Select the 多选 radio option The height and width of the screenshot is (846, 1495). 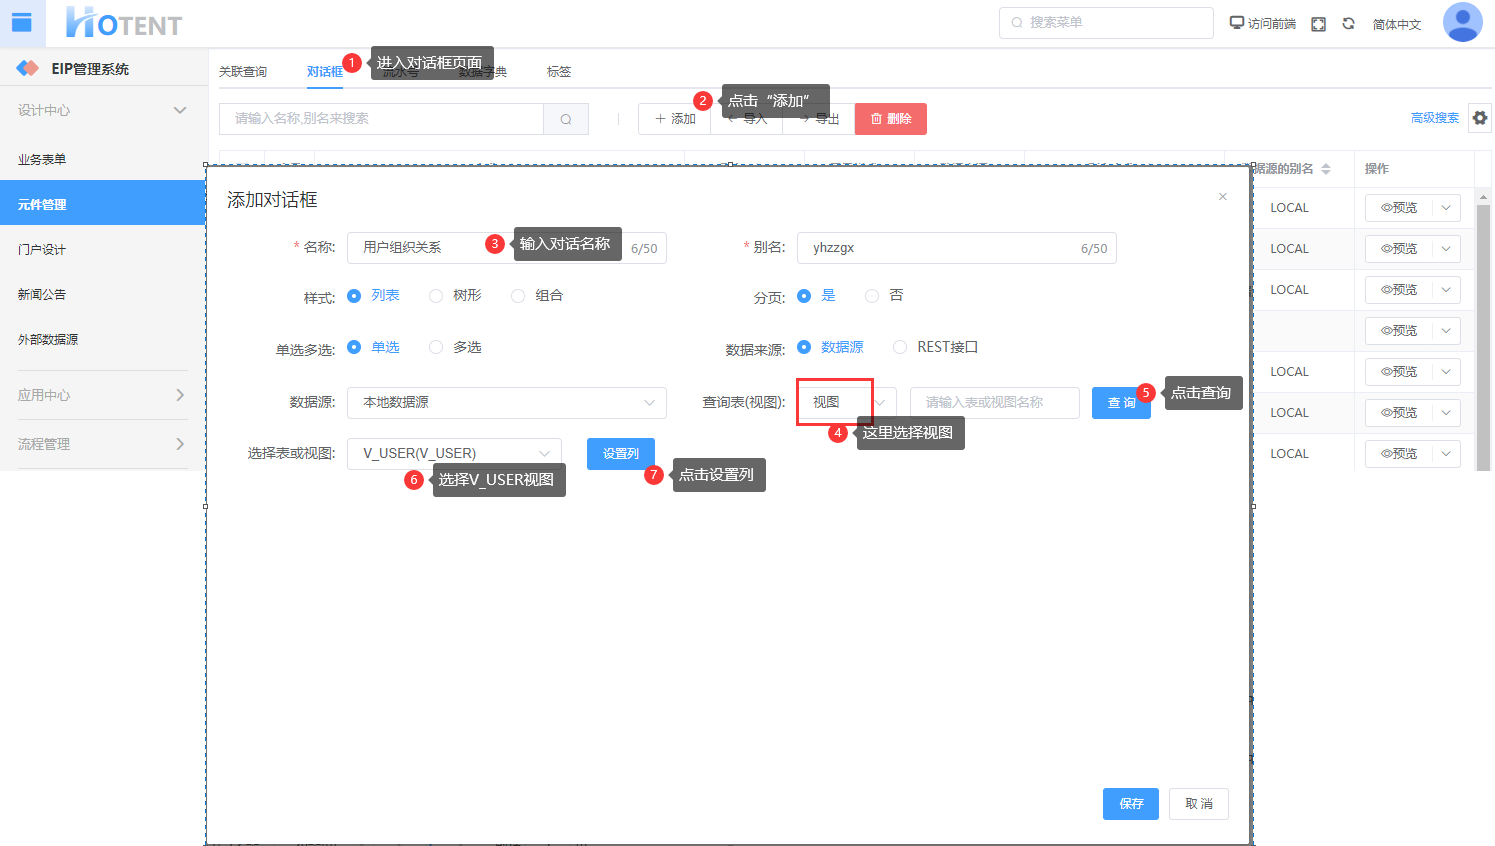(x=436, y=347)
